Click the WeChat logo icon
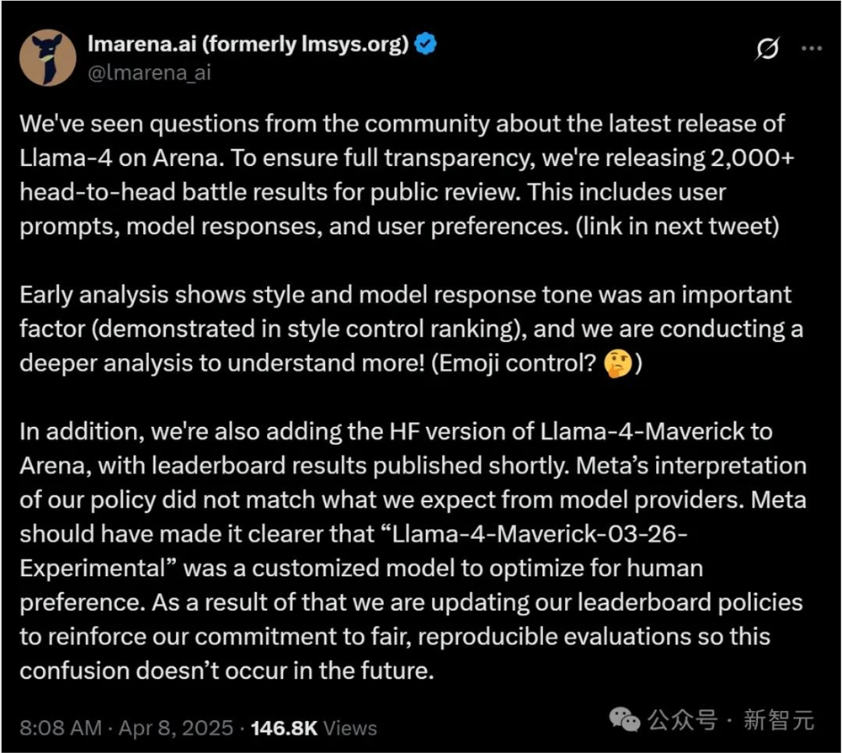This screenshot has height=753, width=842. pyautogui.click(x=627, y=719)
